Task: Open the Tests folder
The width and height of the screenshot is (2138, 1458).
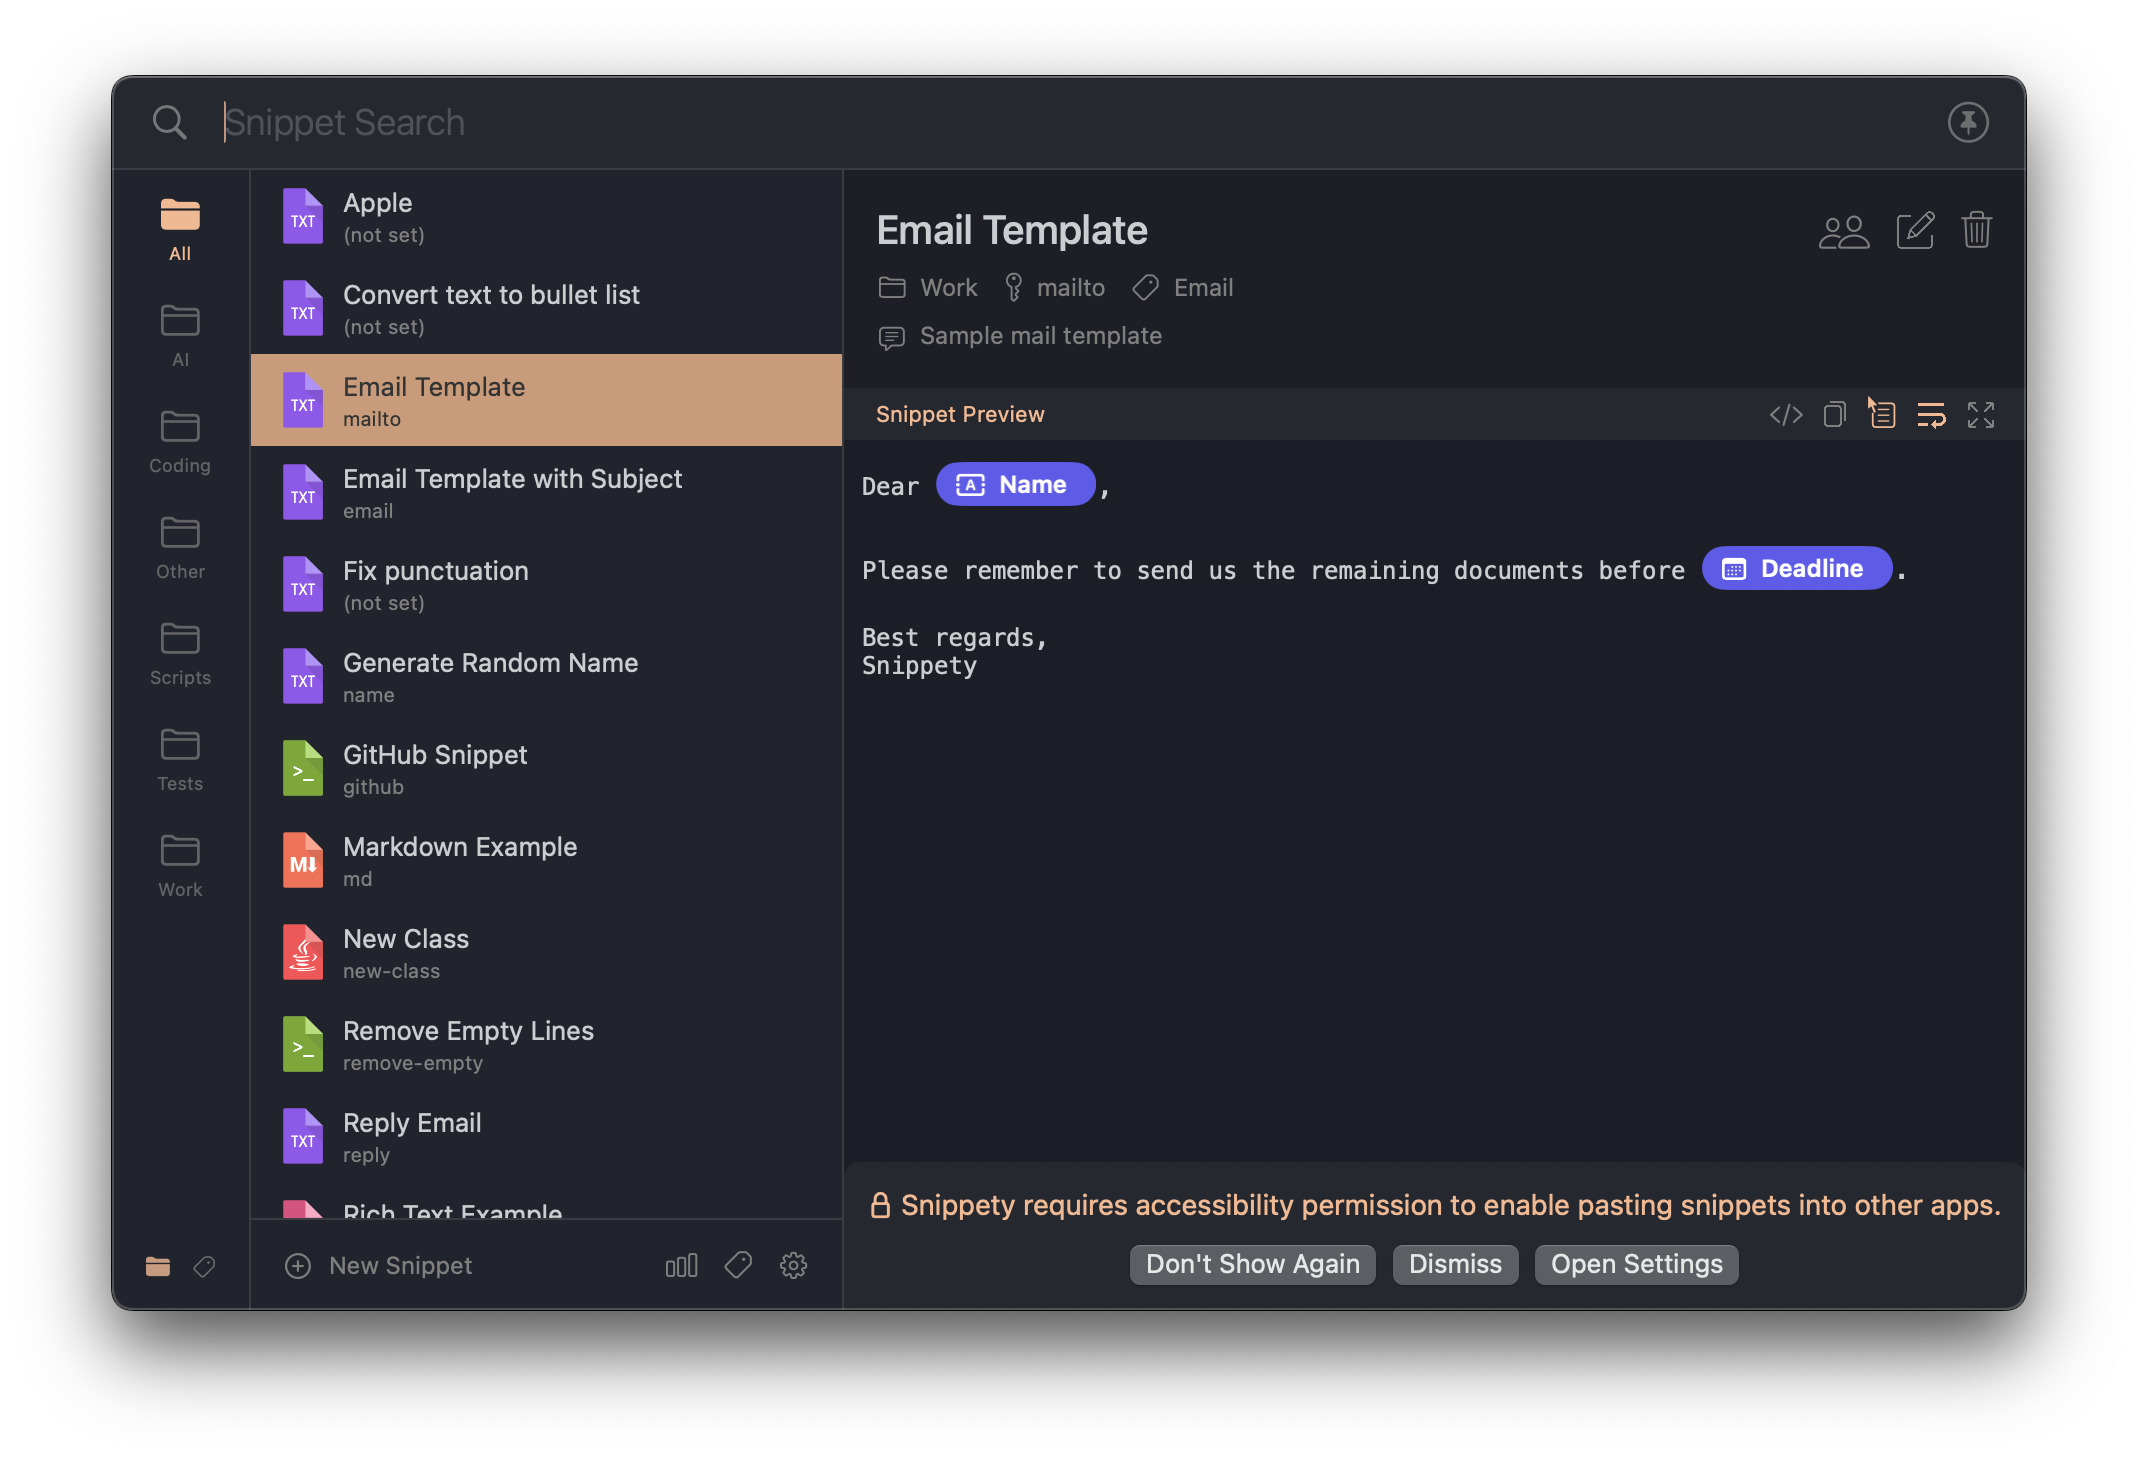Action: click(x=180, y=760)
